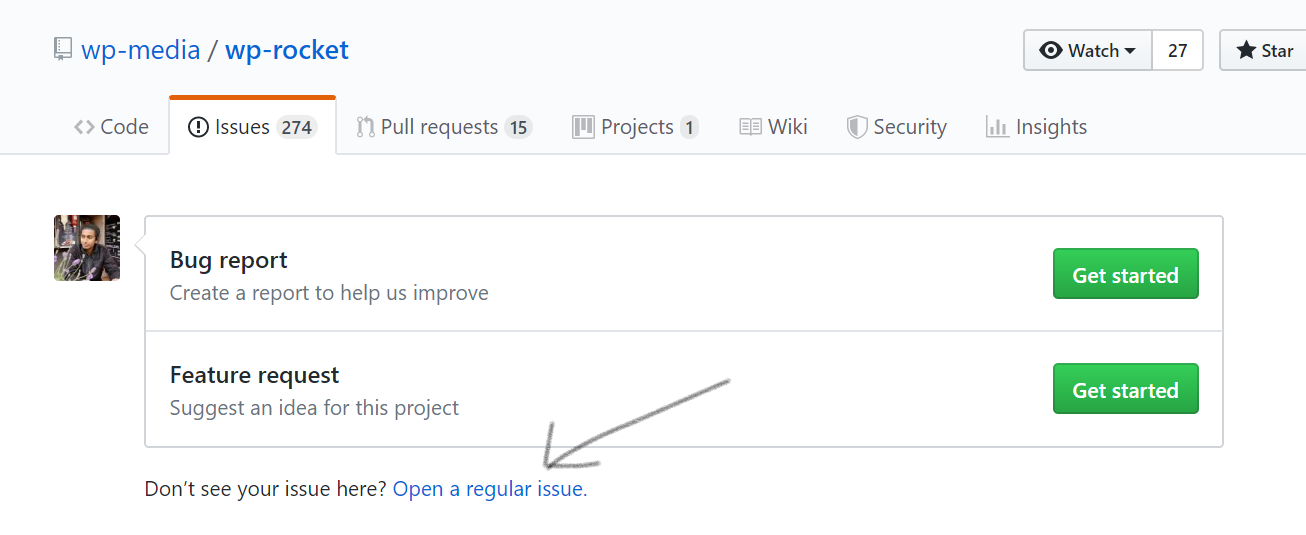
Task: Open the wp-rocket repository link
Action: 287,50
